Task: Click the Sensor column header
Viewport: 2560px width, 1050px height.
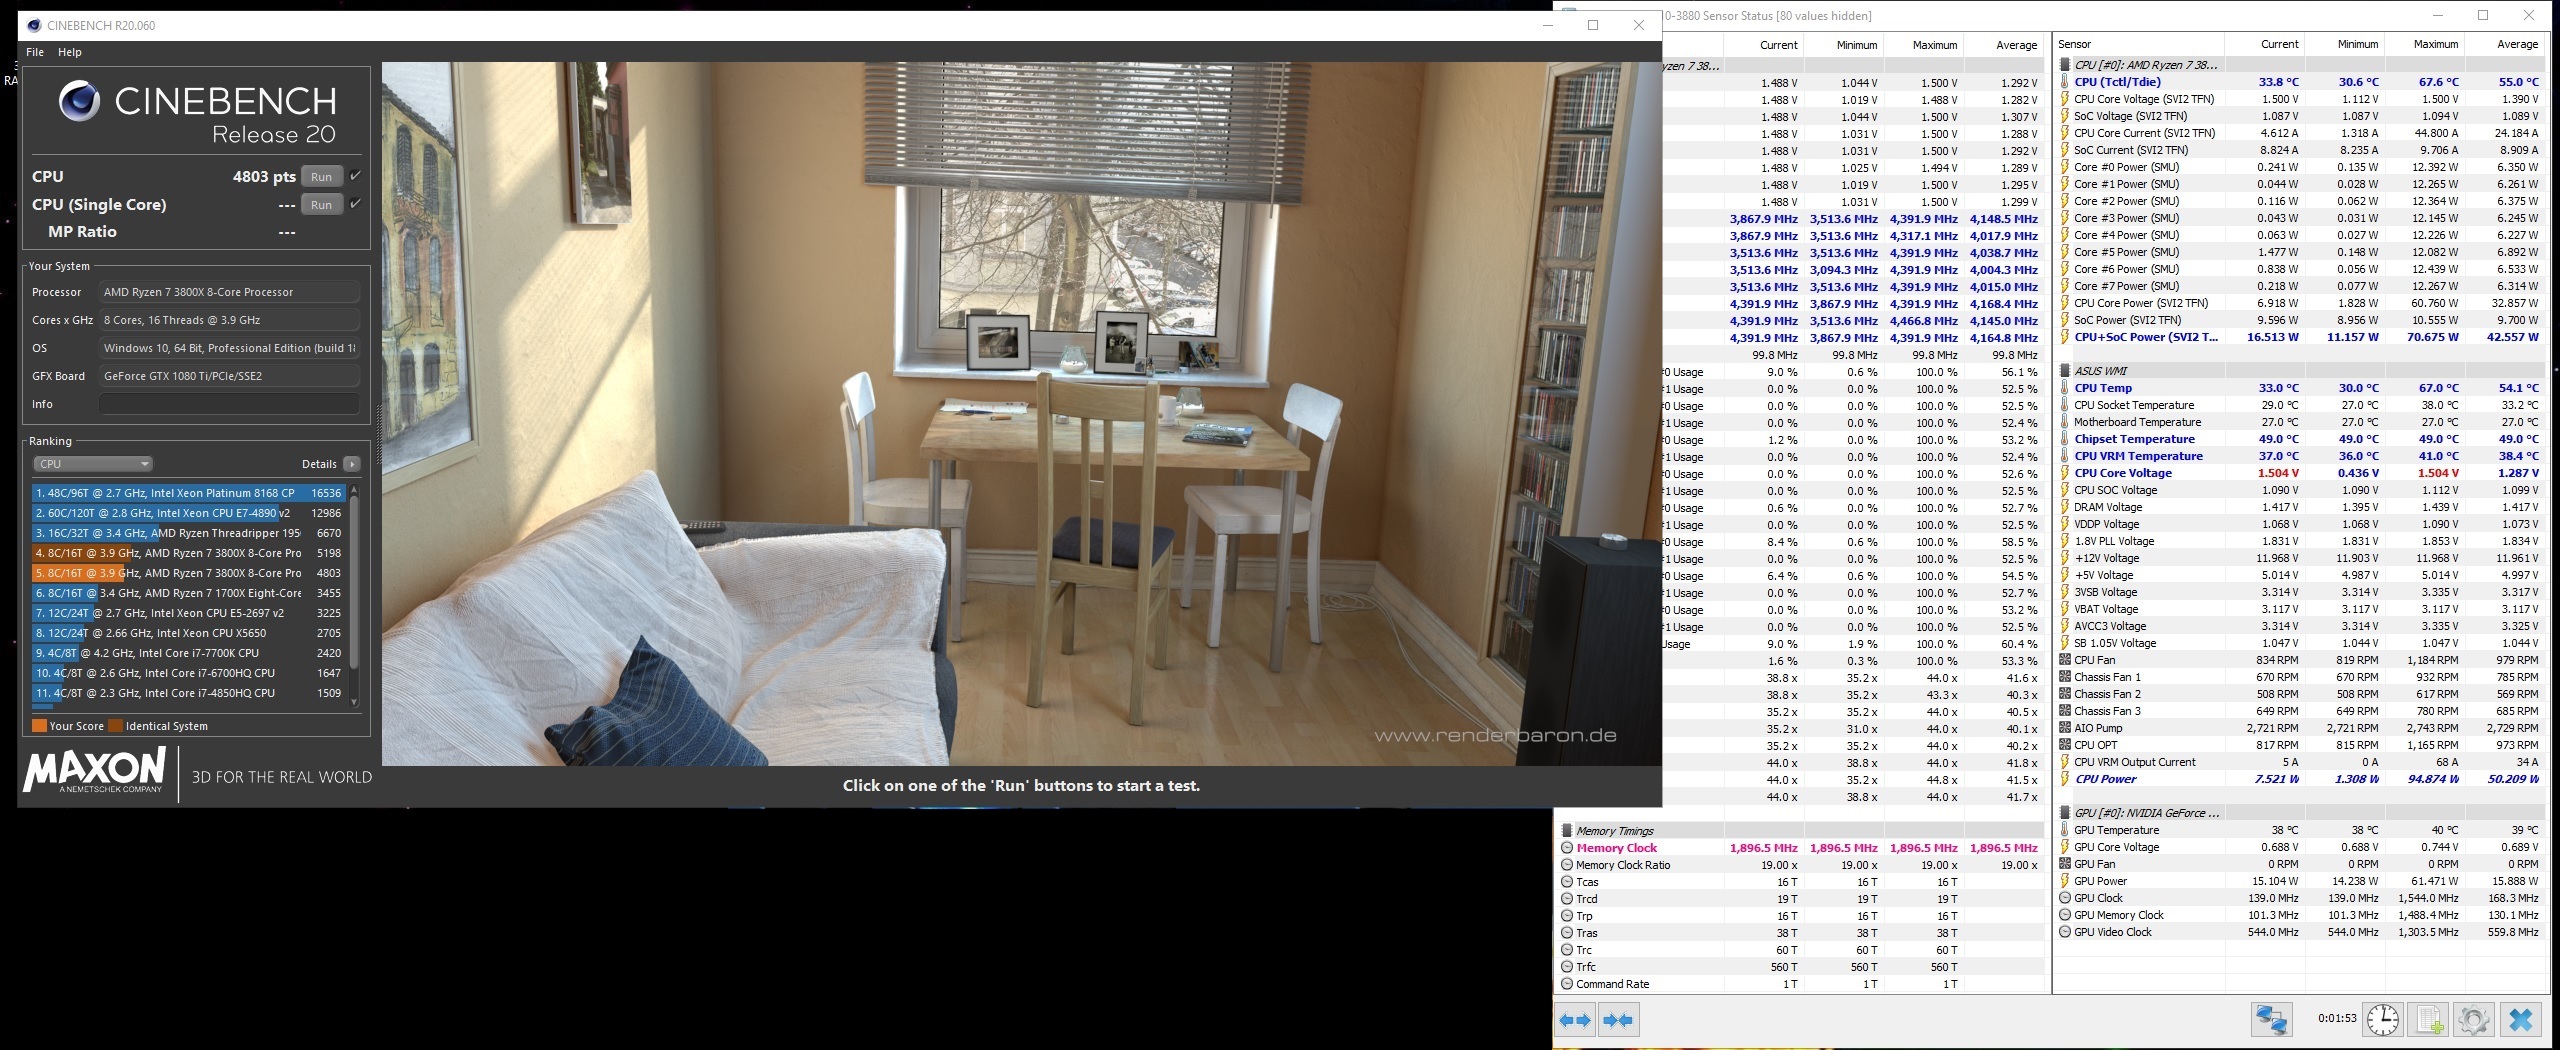Action: (x=2137, y=44)
